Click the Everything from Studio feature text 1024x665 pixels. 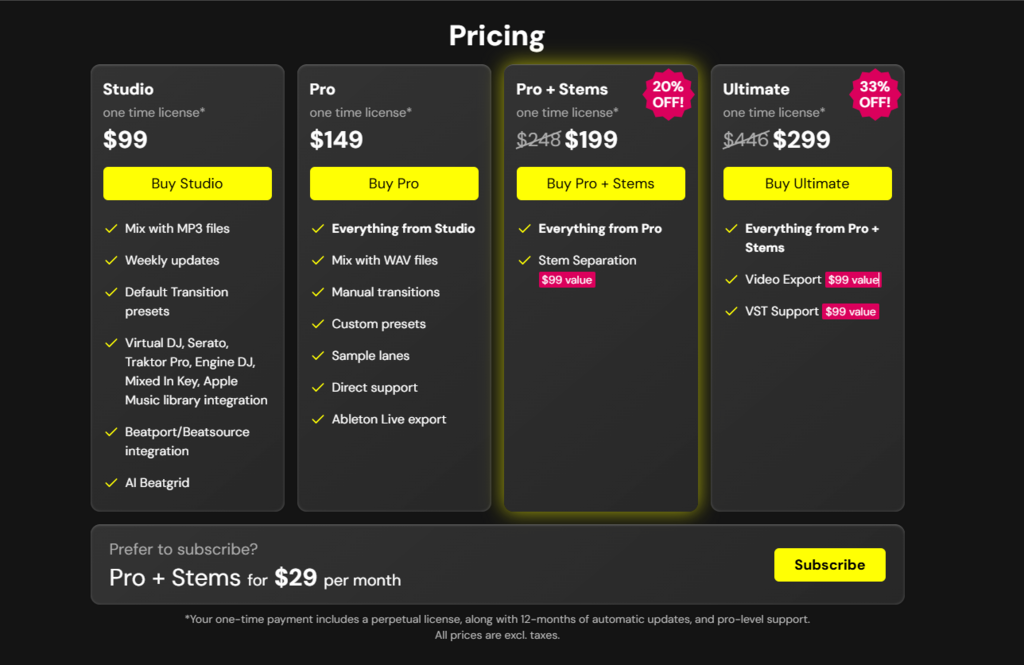coord(403,229)
